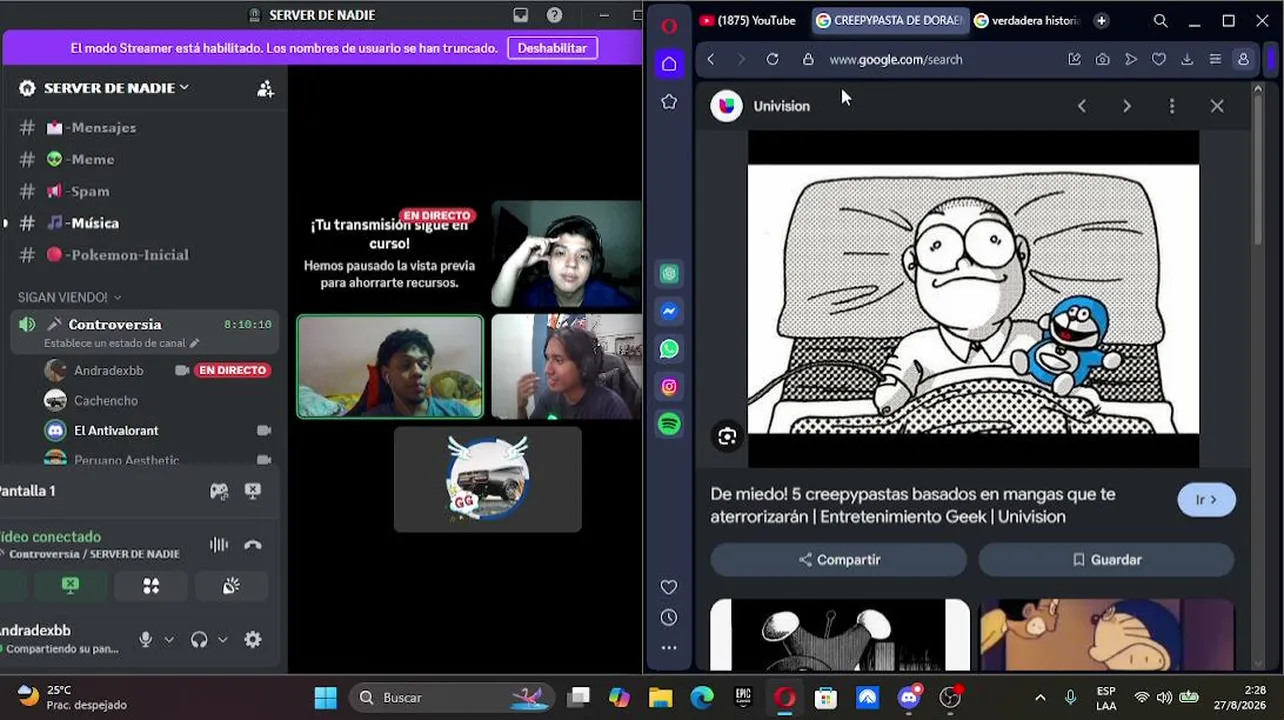1284x720 pixels.
Task: Open Opera downloads icon
Action: click(x=1187, y=59)
